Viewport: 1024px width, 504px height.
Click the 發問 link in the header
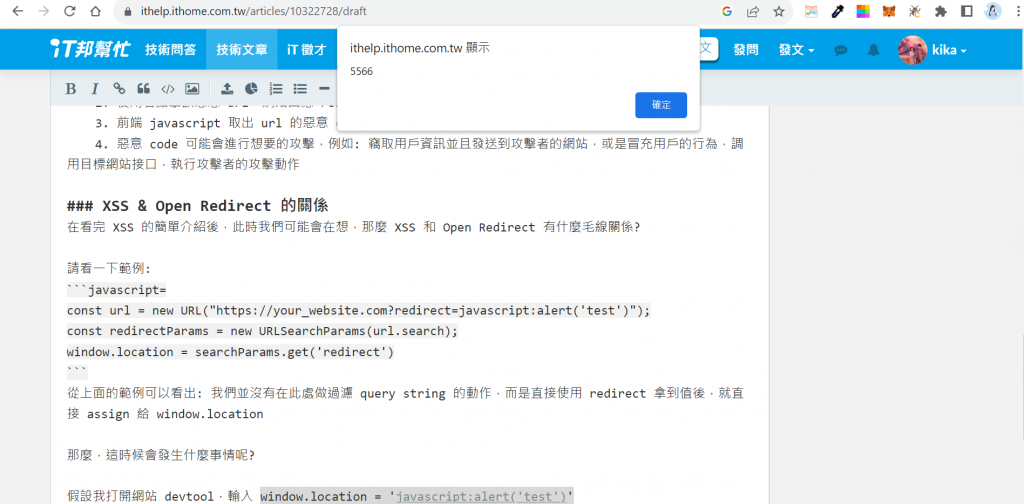(x=746, y=50)
